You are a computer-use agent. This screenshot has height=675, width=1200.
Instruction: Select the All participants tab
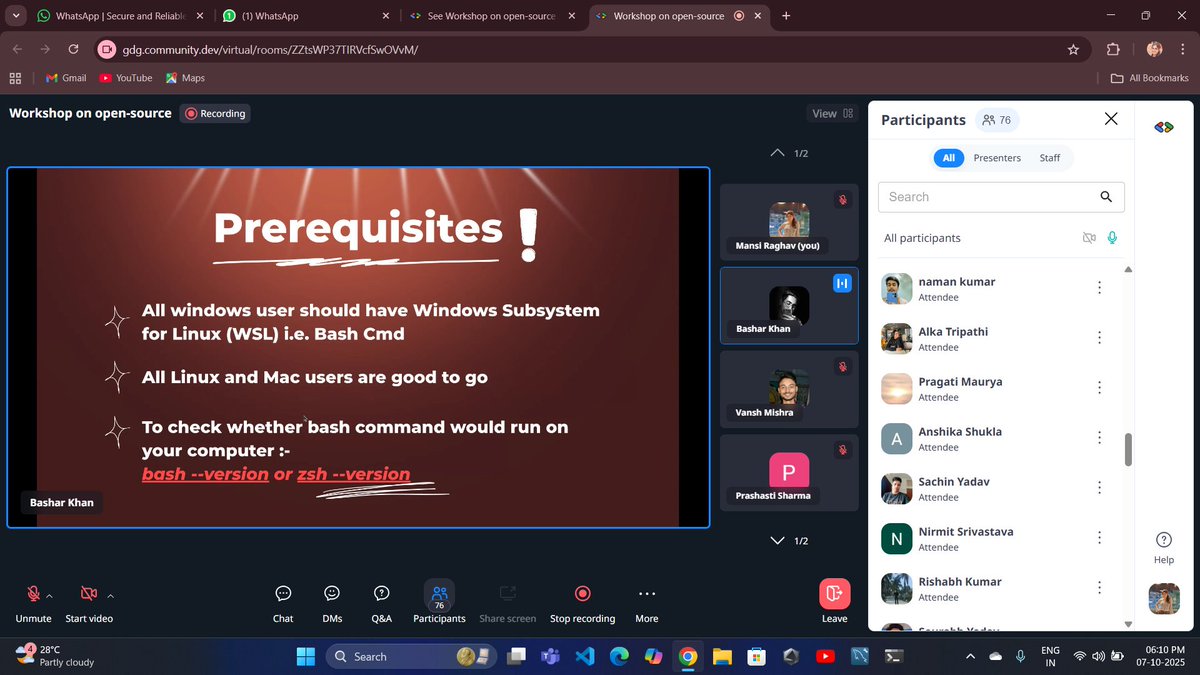pos(948,158)
